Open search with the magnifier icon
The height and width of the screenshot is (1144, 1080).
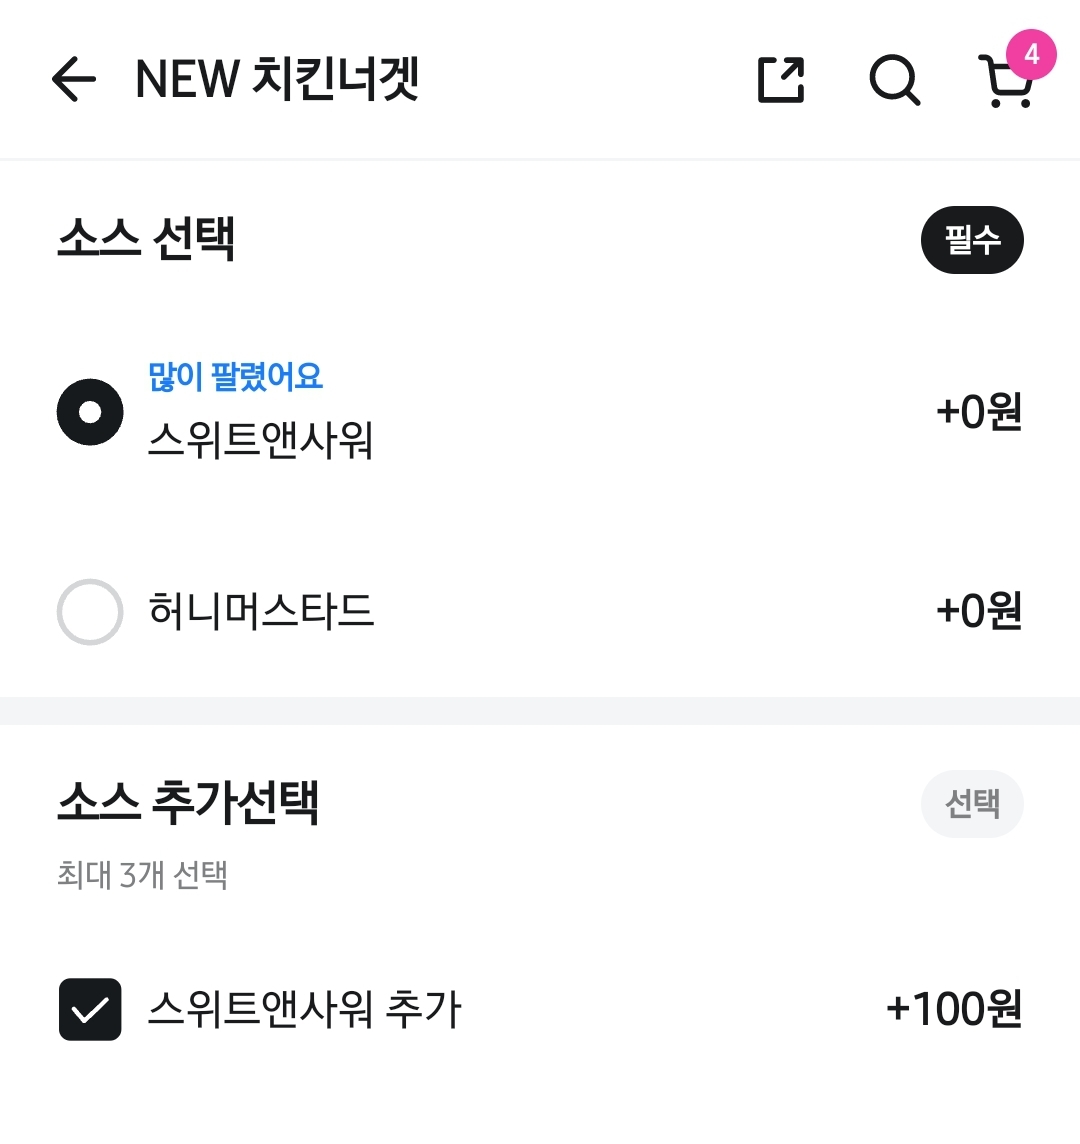(x=894, y=80)
